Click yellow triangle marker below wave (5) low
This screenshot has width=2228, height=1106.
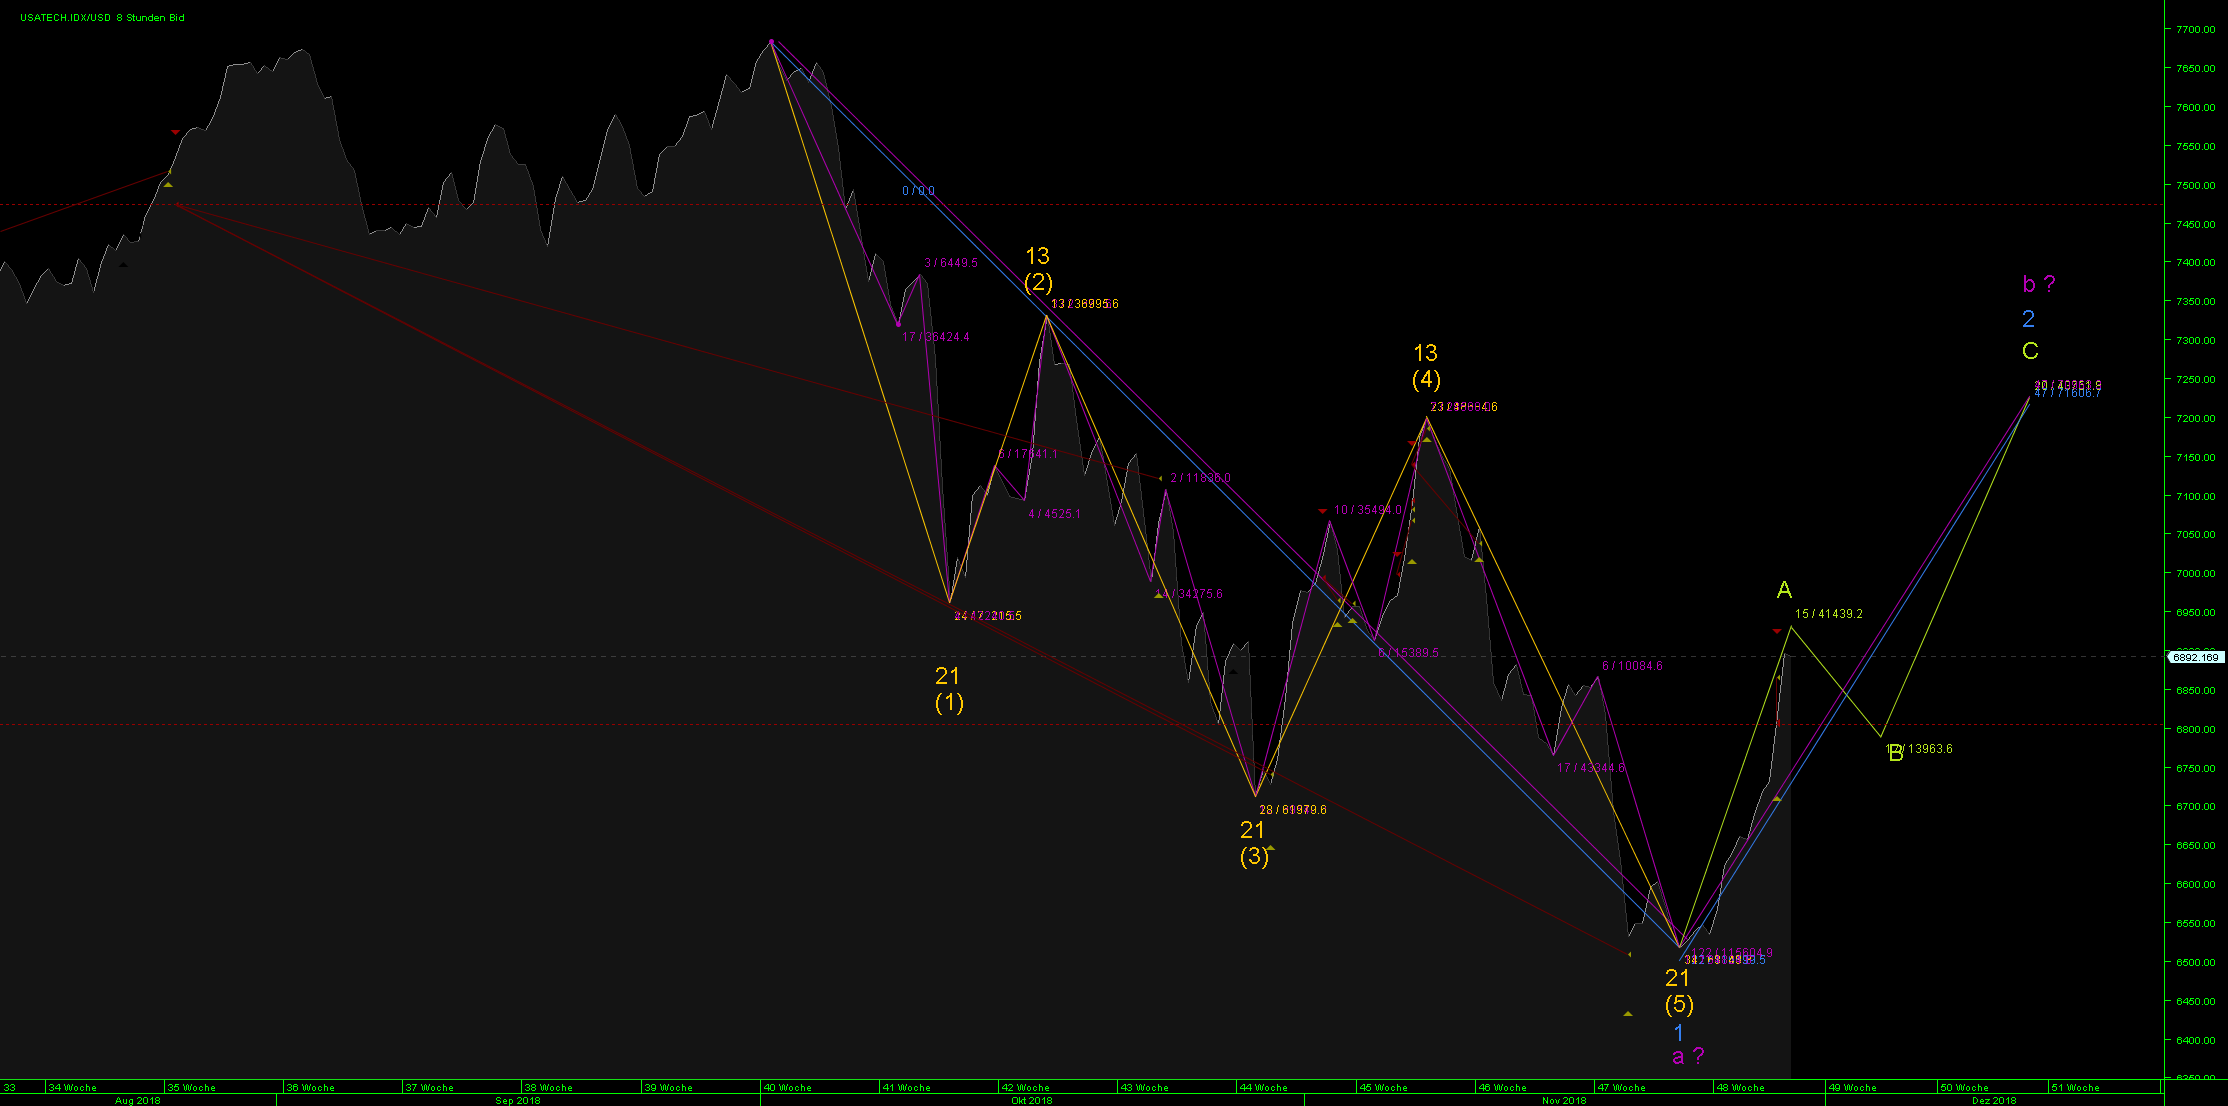1628,1014
